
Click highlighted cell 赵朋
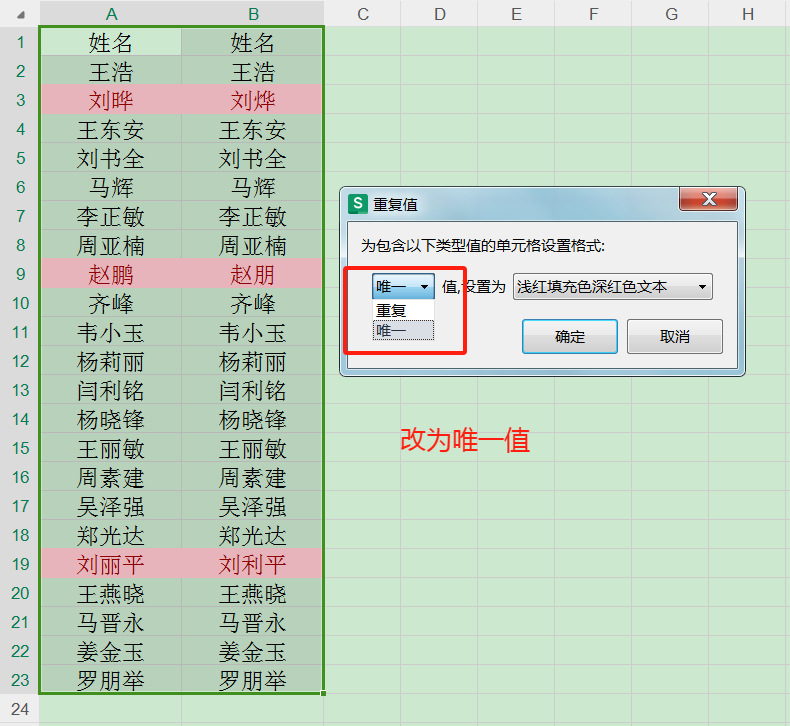[252, 274]
